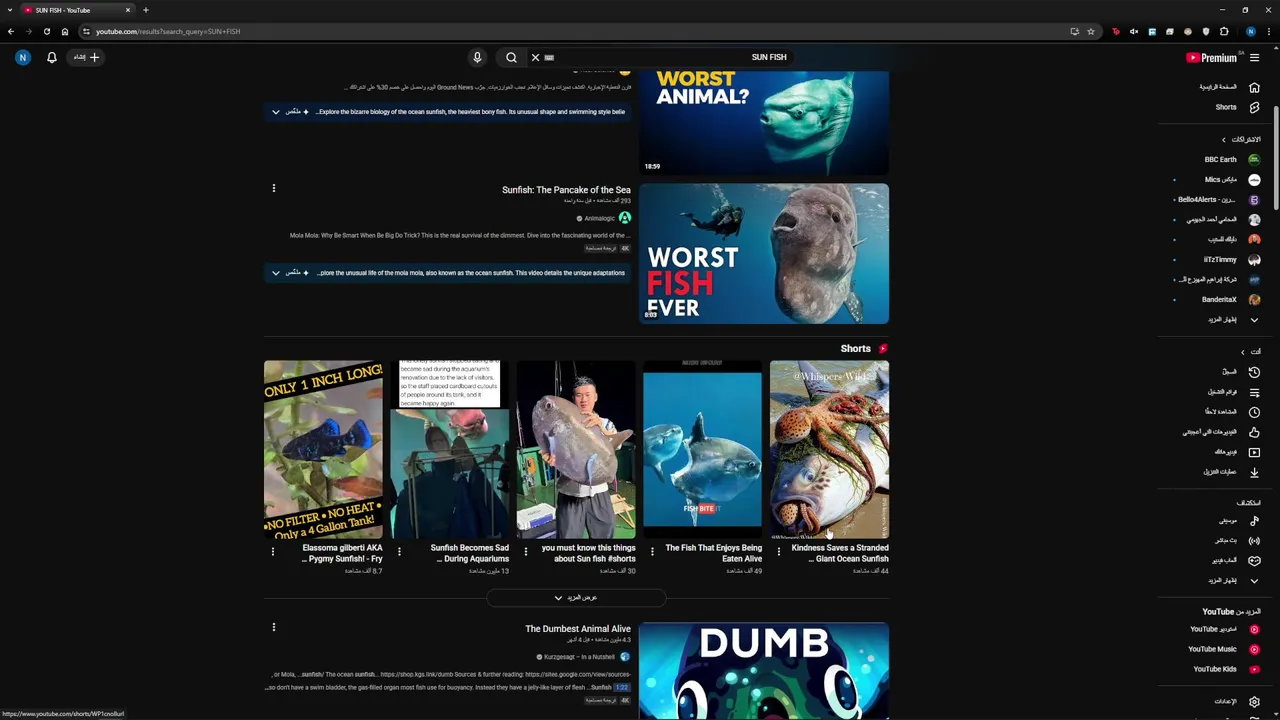1280x720 pixels.
Task: Open the Home page sidebar icon
Action: [x=1254, y=87]
